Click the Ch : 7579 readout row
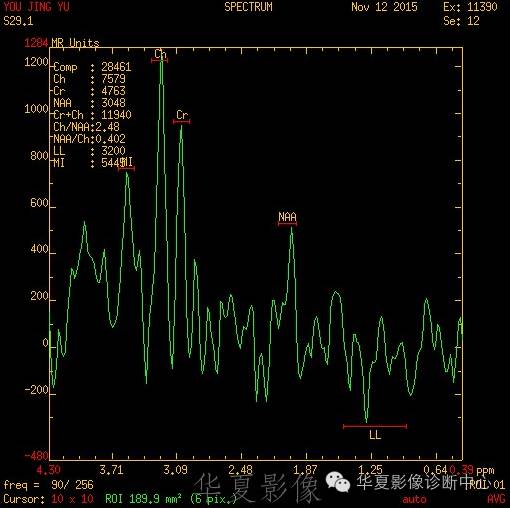This screenshot has width=510, height=508. [89, 79]
